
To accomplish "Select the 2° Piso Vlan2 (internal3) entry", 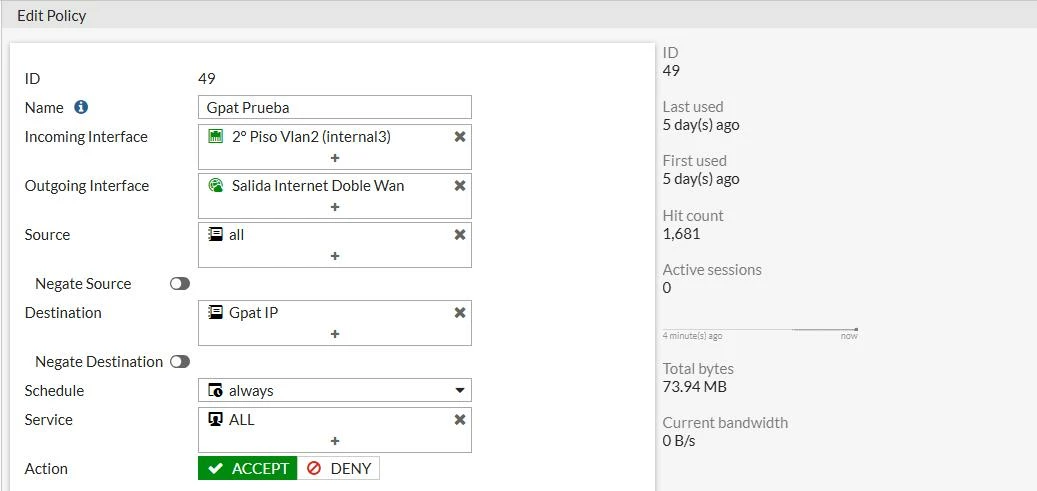I will point(311,137).
